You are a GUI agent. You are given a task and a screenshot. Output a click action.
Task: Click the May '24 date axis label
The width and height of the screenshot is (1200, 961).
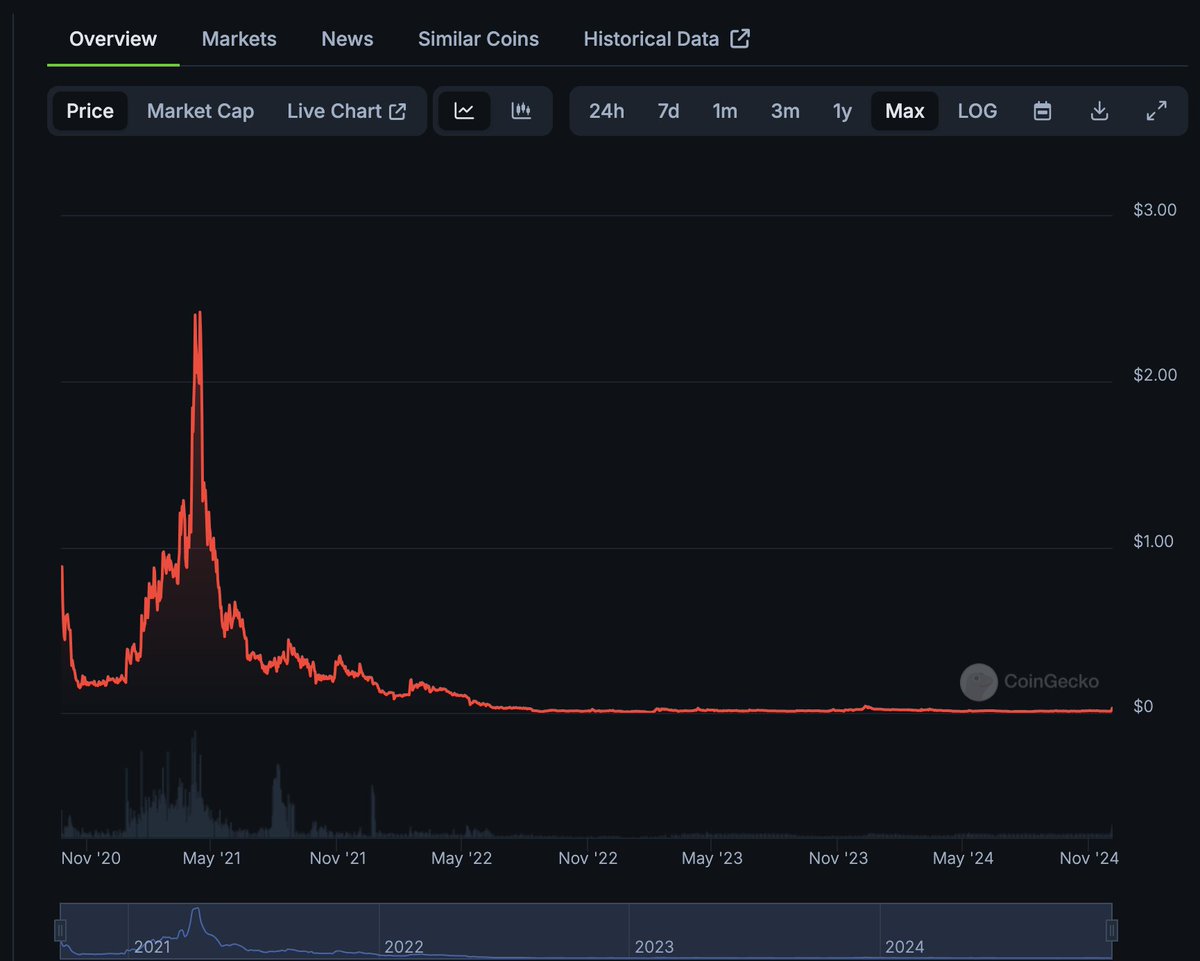(963, 858)
